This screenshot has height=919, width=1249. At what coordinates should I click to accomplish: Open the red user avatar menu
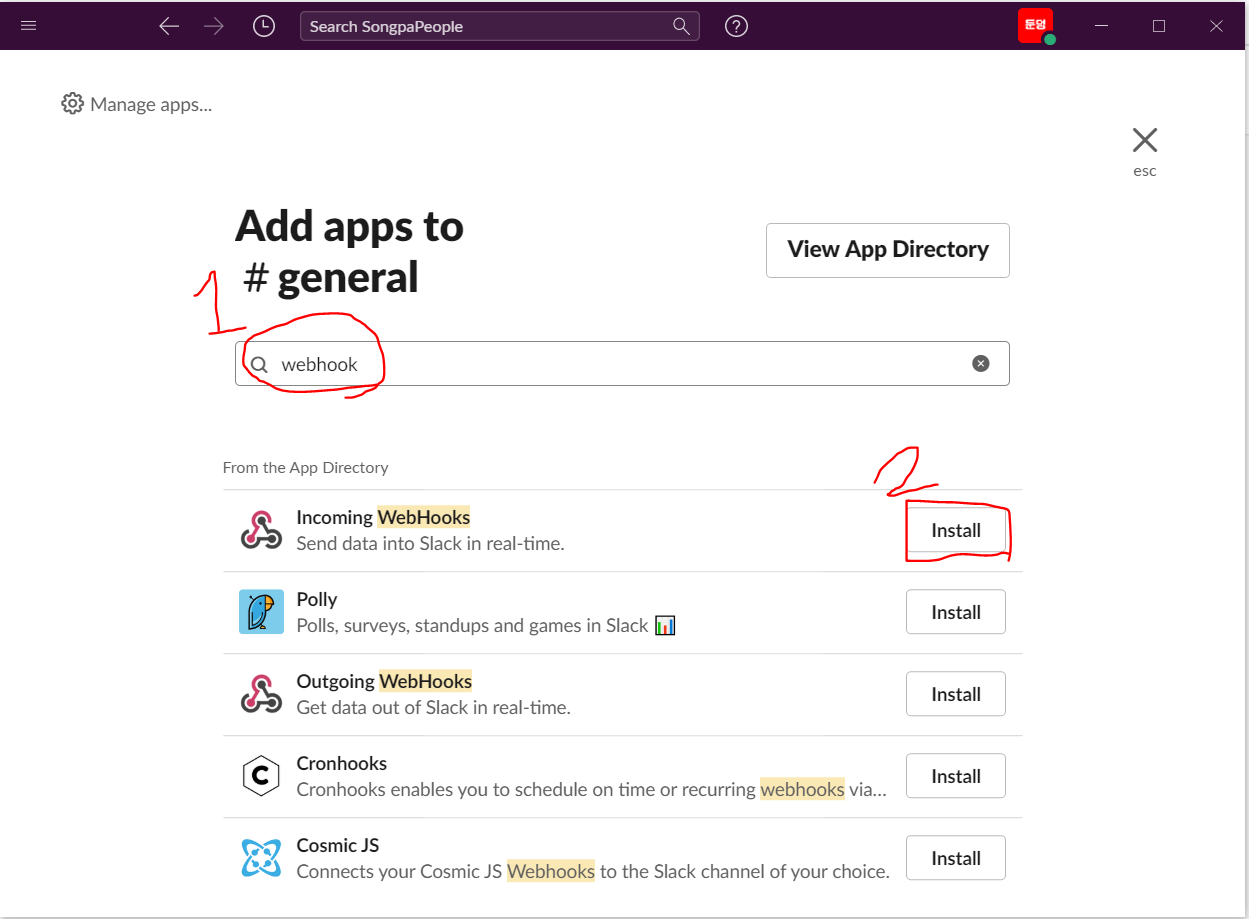1035,25
